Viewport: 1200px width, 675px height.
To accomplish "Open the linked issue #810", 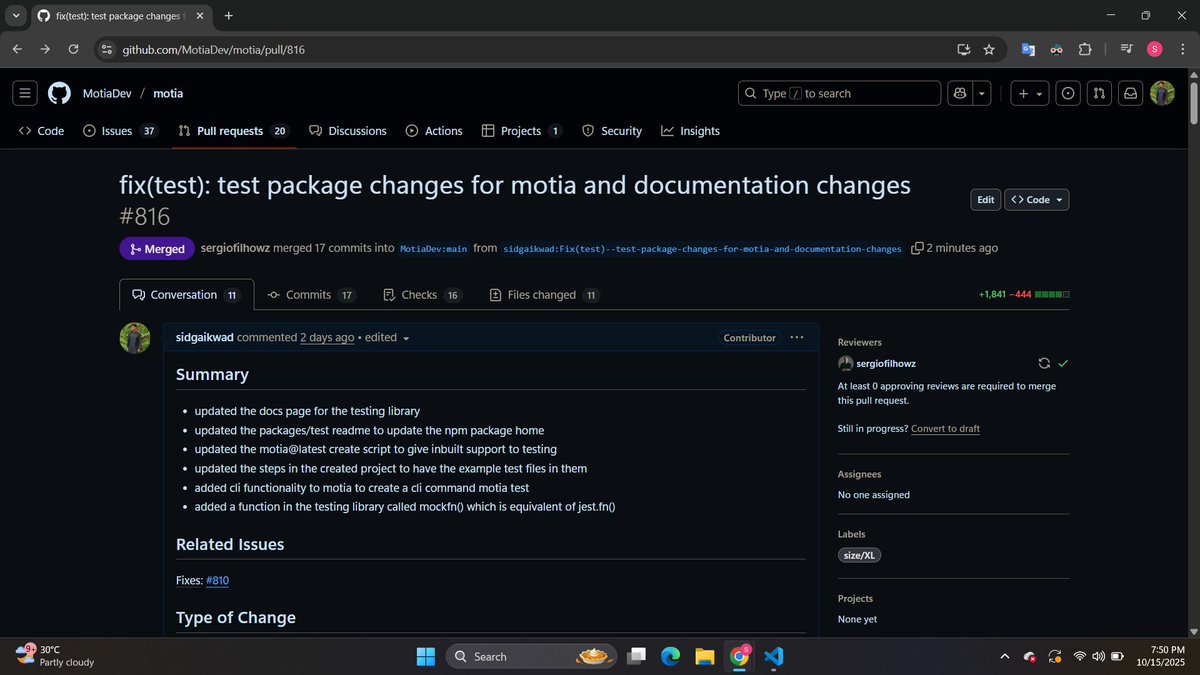I will (218, 580).
